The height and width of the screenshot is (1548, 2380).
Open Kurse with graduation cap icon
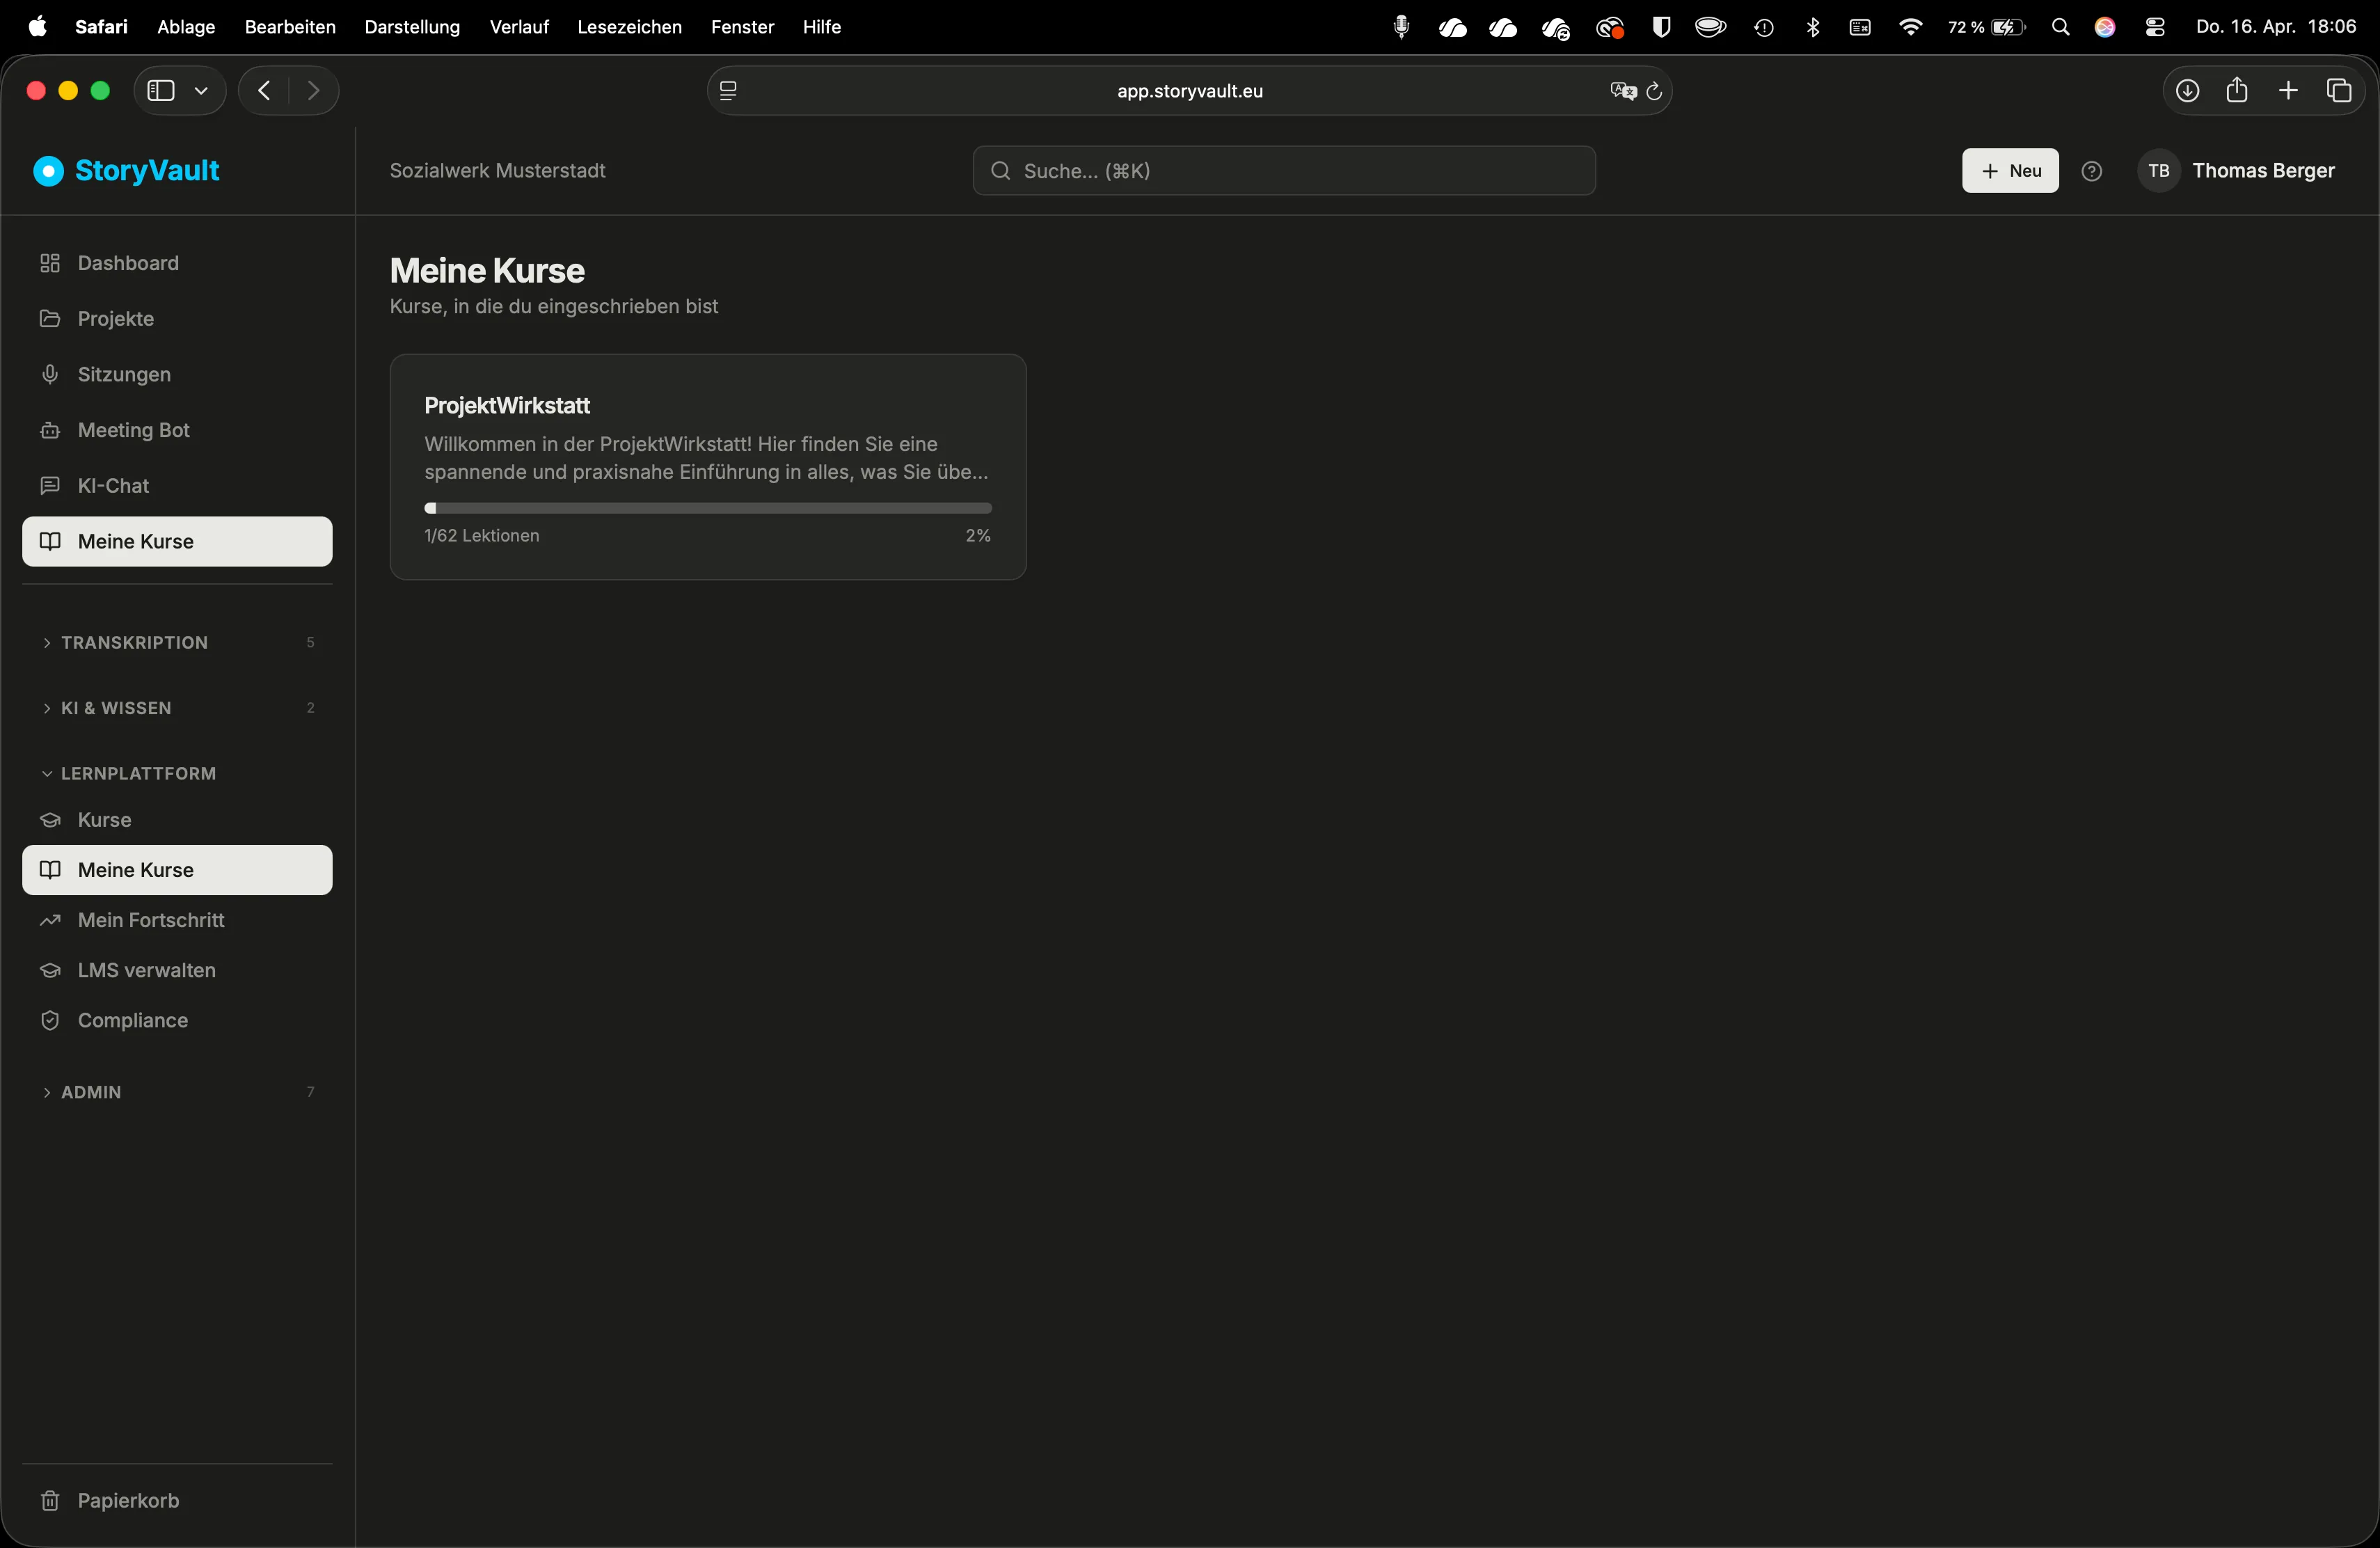tap(177, 820)
